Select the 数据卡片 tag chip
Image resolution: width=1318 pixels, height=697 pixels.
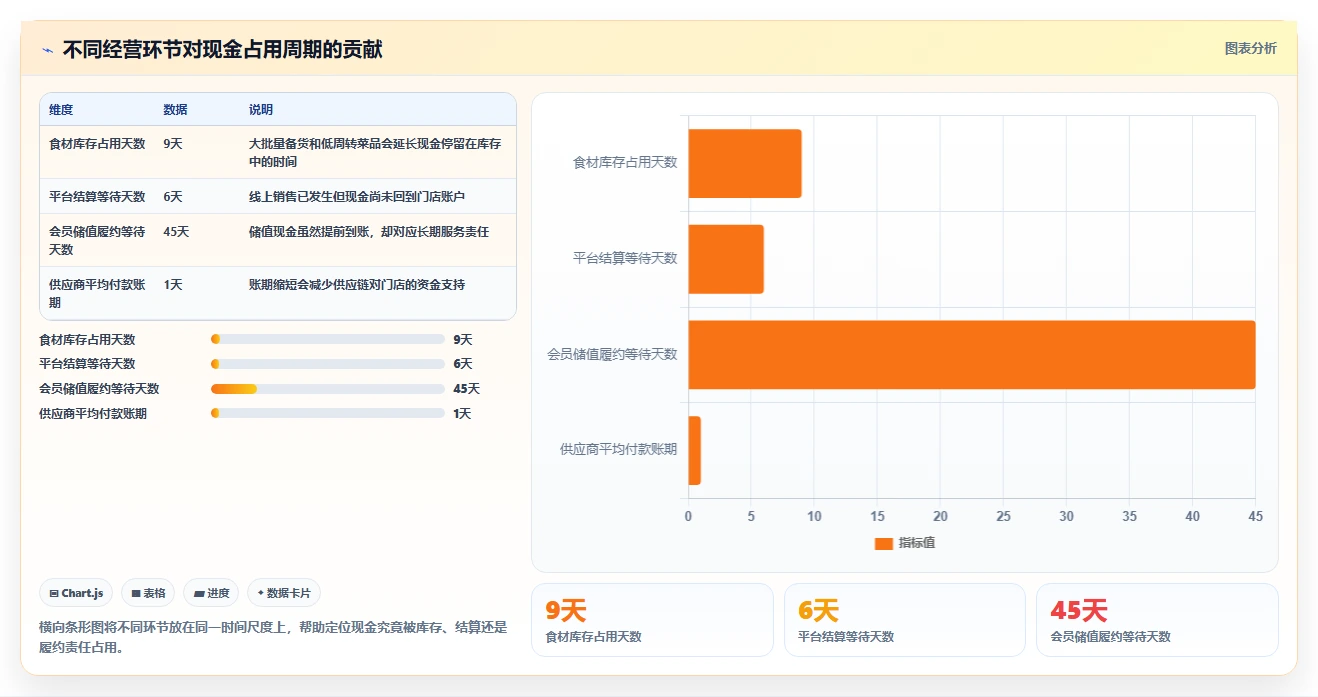[x=283, y=593]
